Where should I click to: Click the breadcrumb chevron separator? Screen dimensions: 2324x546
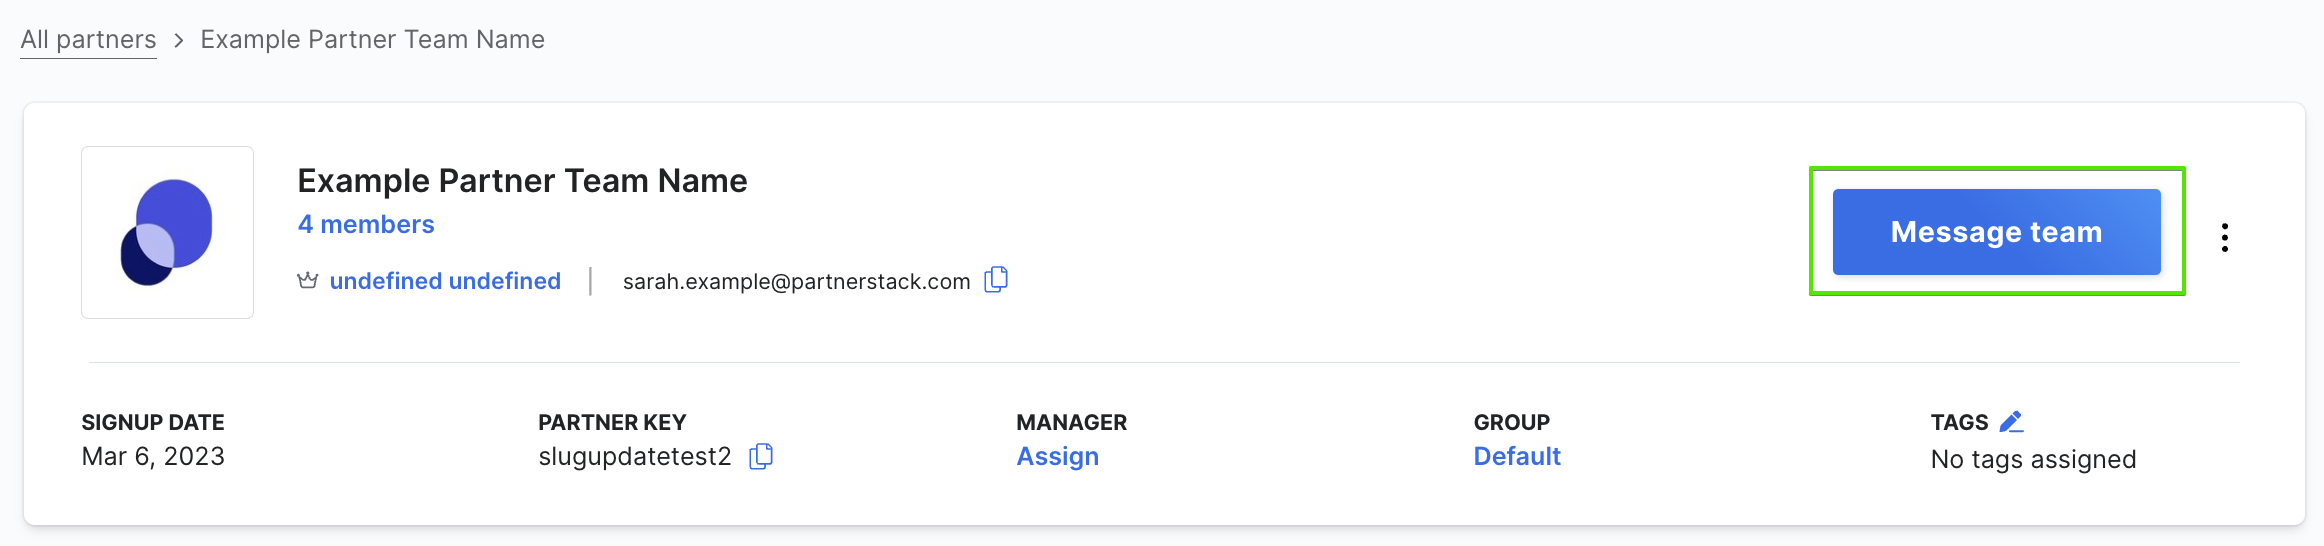179,40
